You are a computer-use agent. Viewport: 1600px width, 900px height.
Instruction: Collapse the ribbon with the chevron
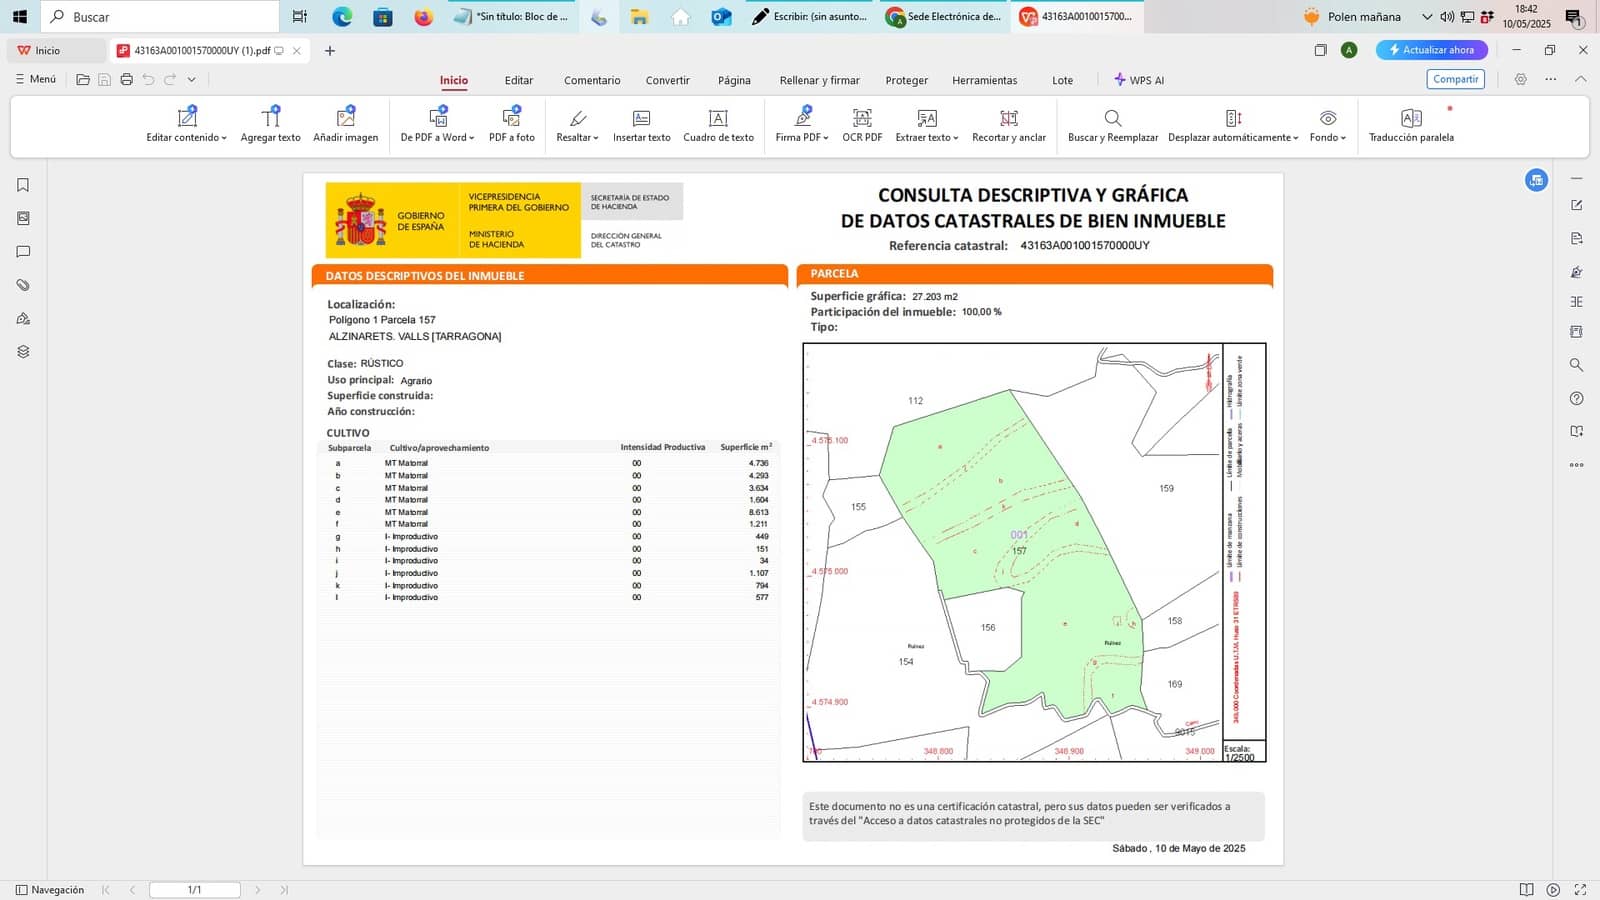(1580, 79)
